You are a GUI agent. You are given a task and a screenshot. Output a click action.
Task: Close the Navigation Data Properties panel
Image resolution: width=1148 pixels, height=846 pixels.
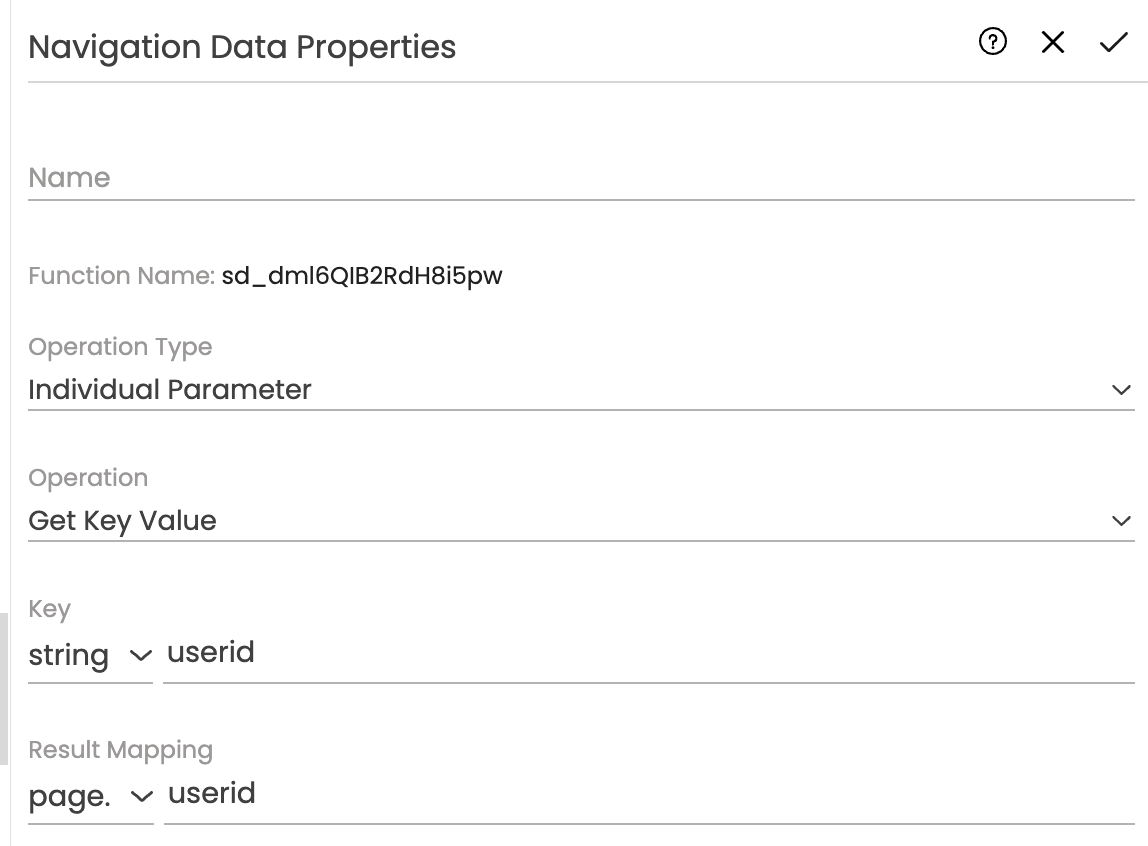point(1053,42)
